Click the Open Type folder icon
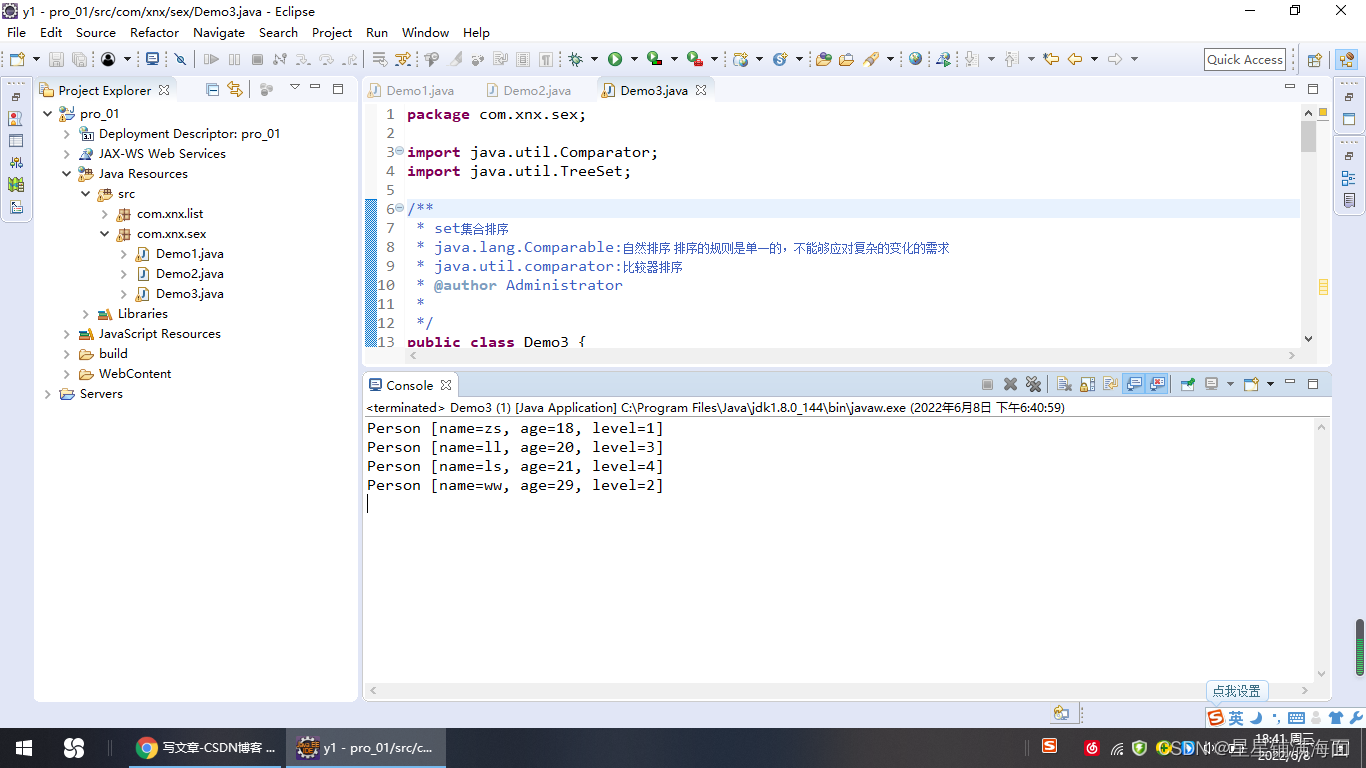The width and height of the screenshot is (1366, 768). 823,59
